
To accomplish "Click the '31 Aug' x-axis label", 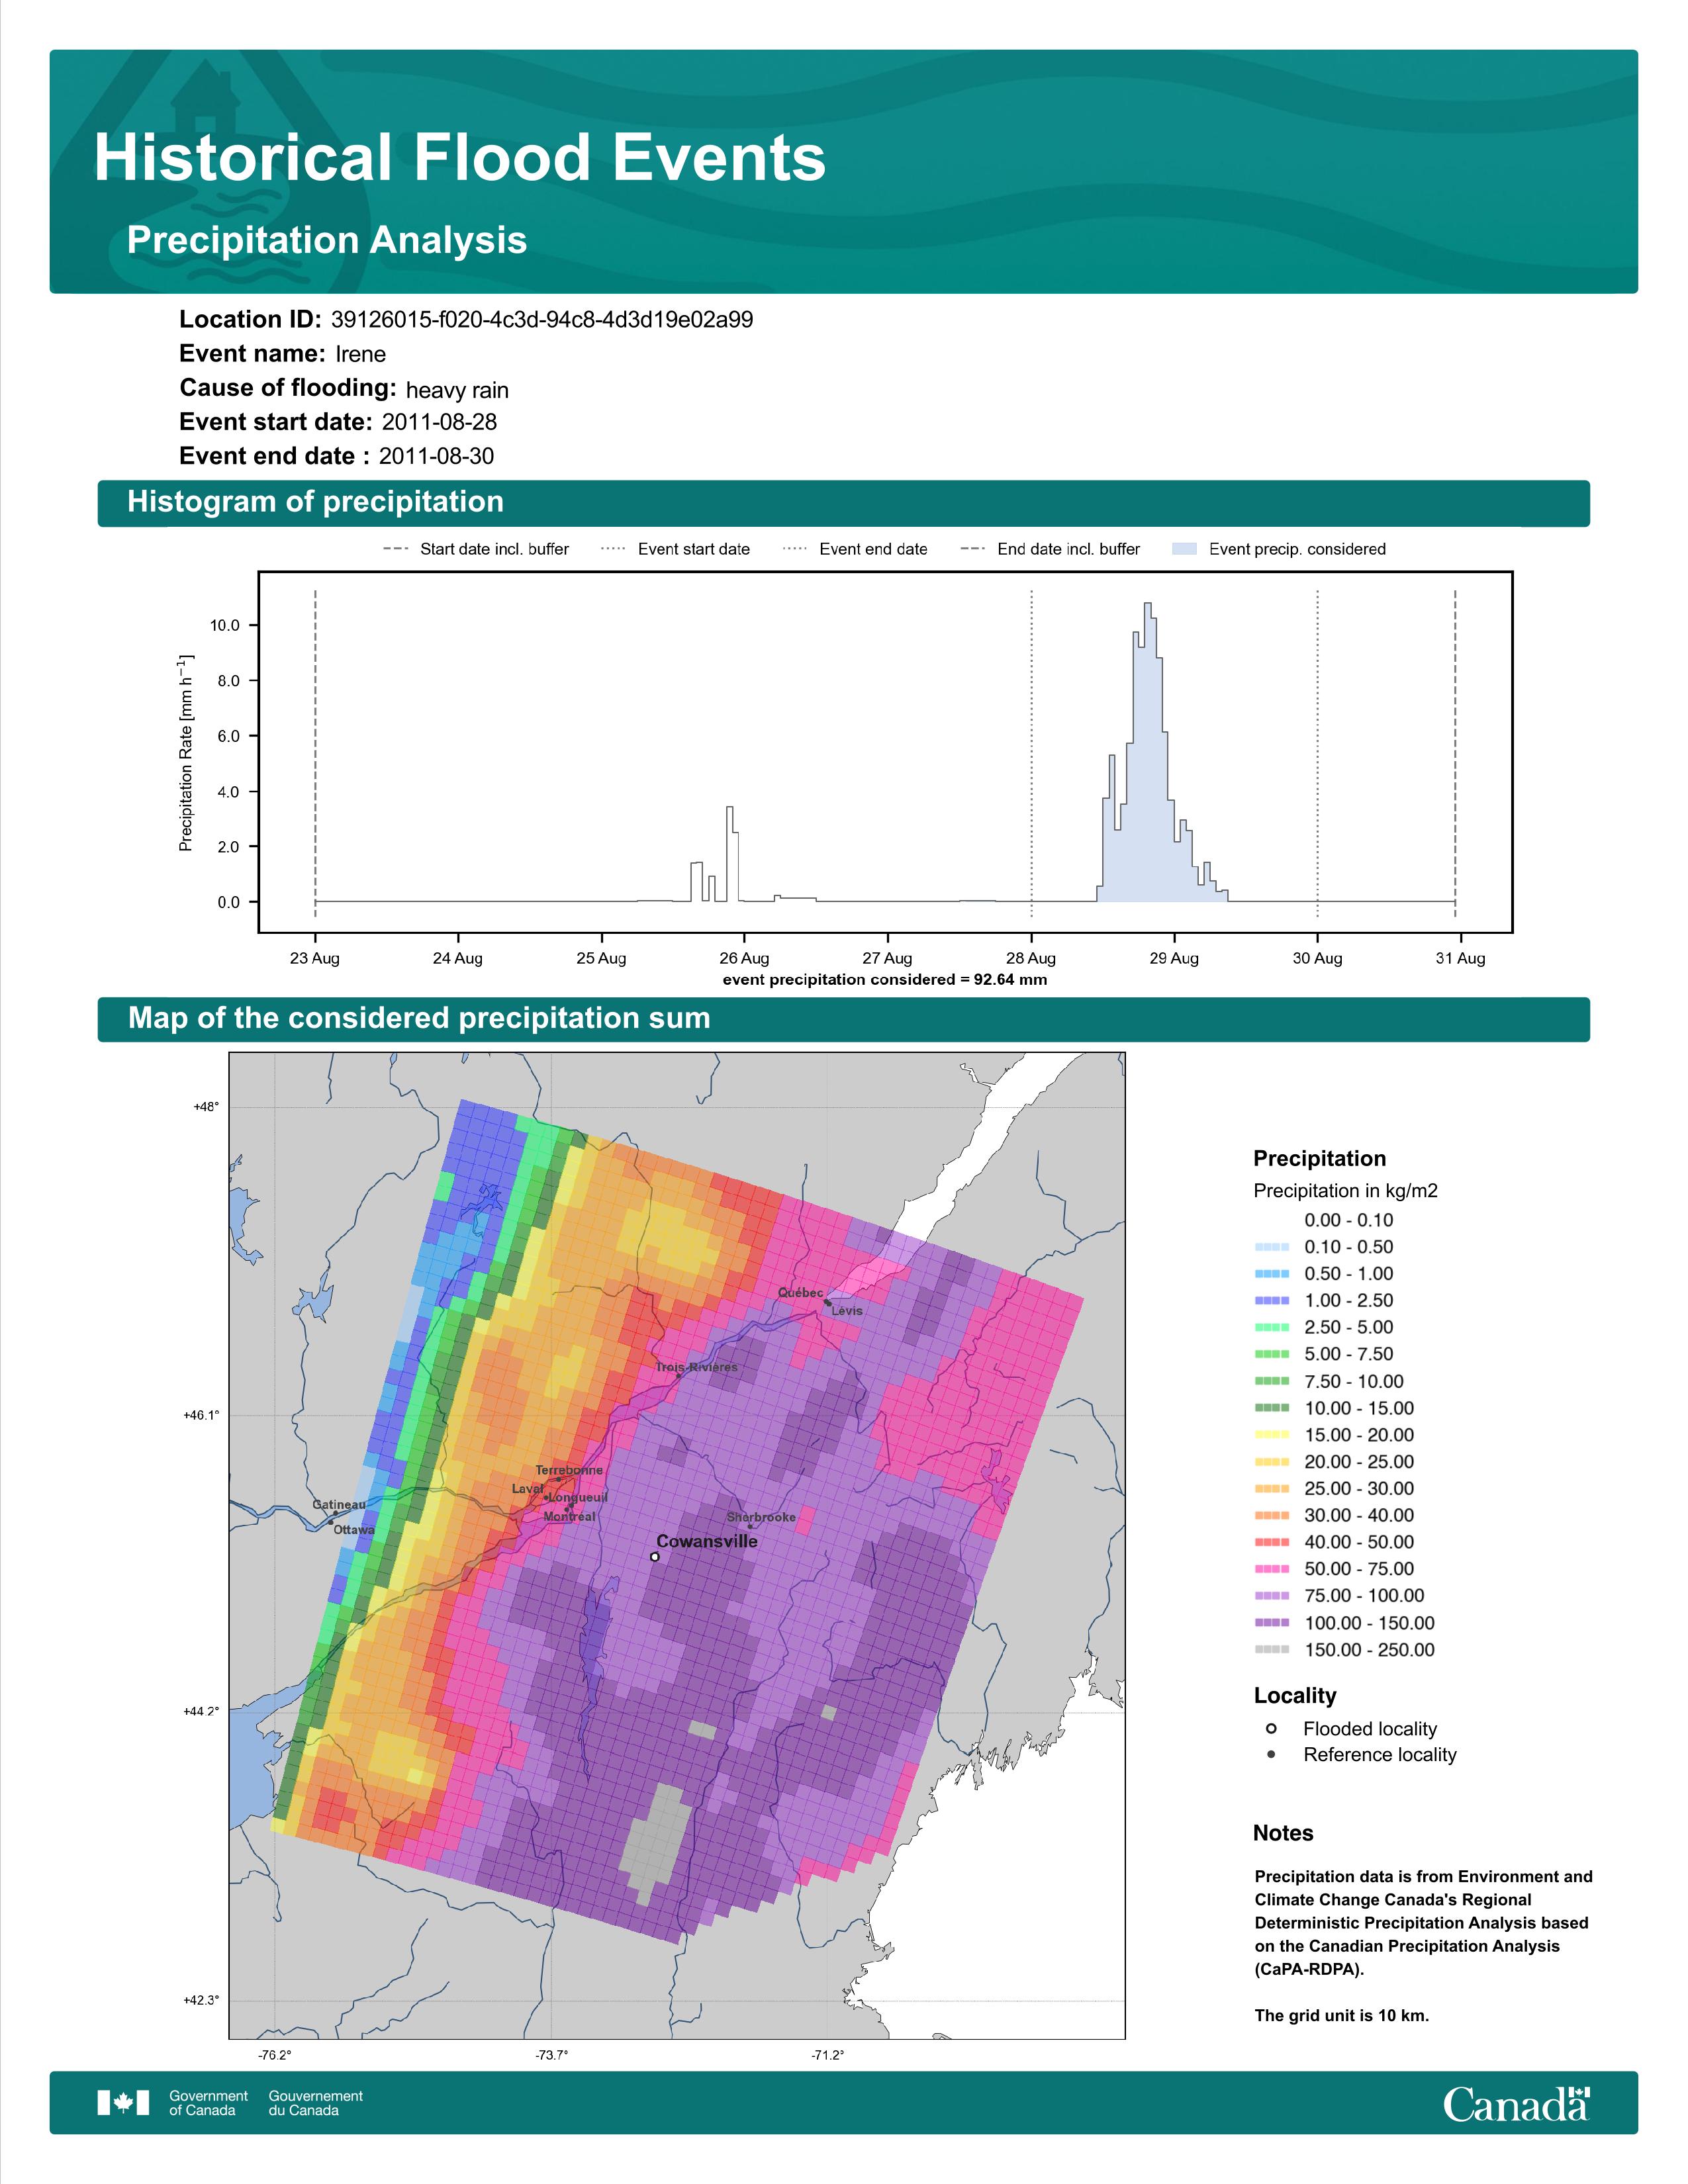I will point(1460,958).
